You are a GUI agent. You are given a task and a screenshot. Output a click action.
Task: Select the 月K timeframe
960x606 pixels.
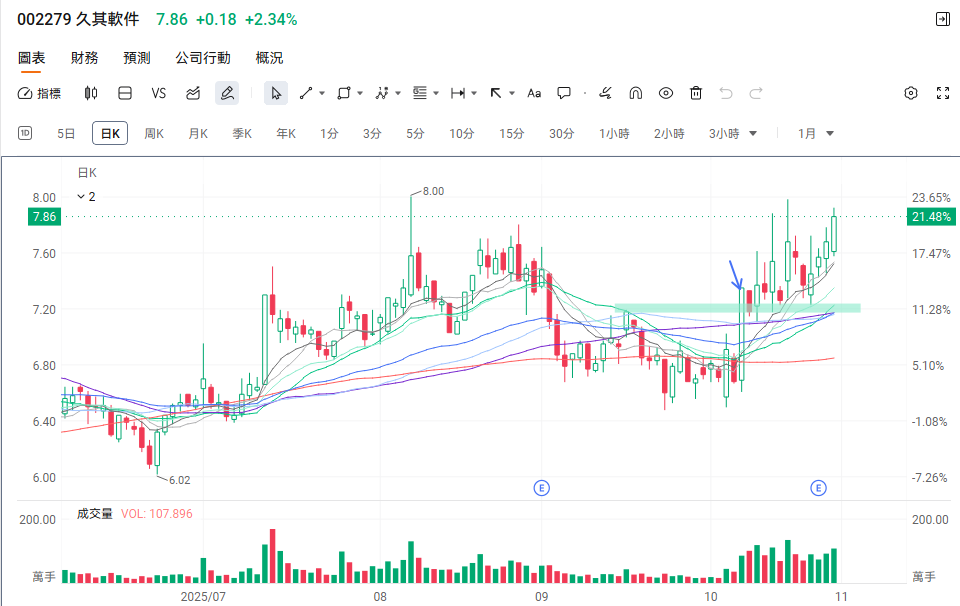tap(198, 133)
